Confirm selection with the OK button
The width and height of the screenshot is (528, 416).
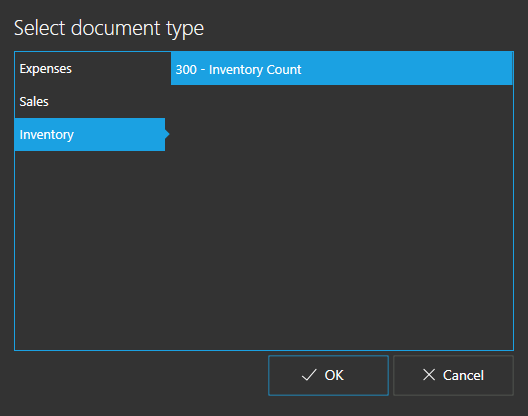pyautogui.click(x=328, y=375)
